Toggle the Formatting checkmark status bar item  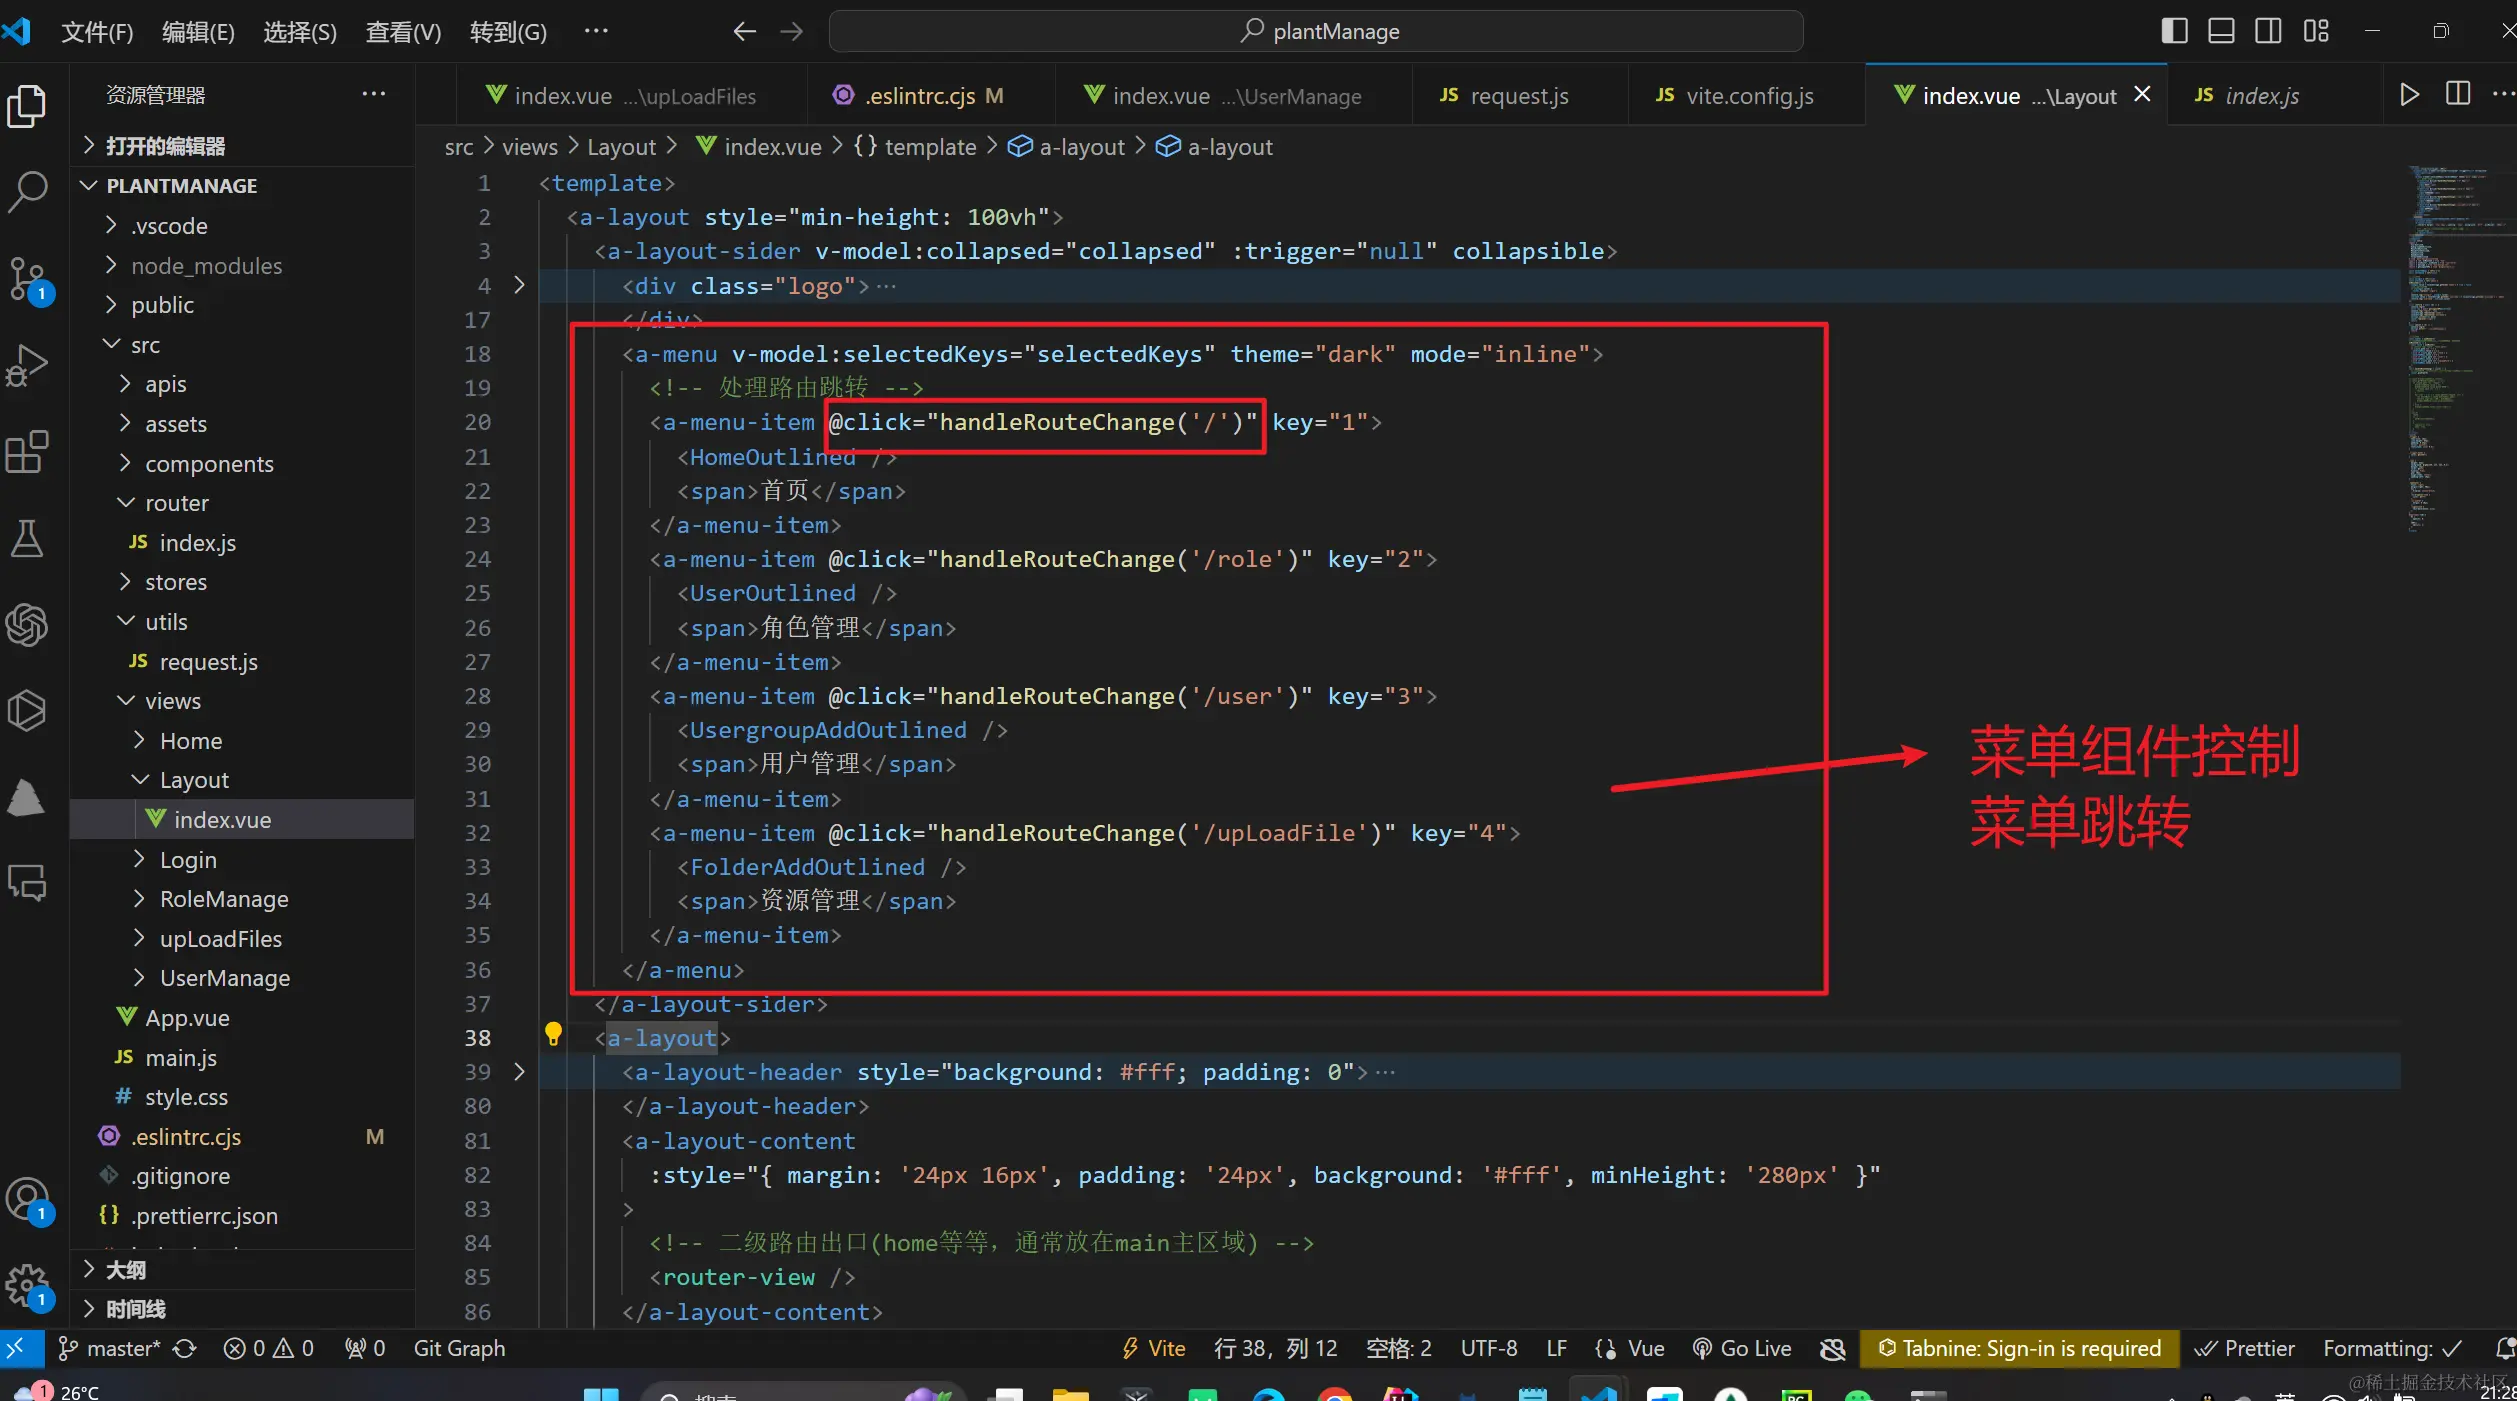(x=2392, y=1348)
